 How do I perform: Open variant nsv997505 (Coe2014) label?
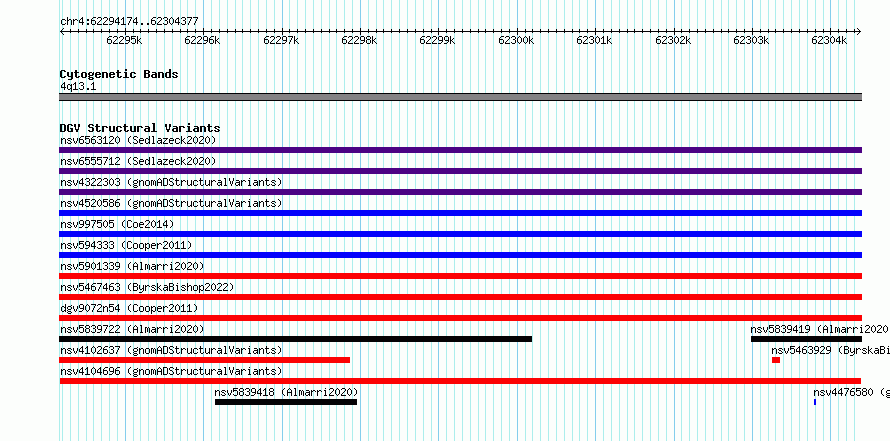tap(117, 224)
